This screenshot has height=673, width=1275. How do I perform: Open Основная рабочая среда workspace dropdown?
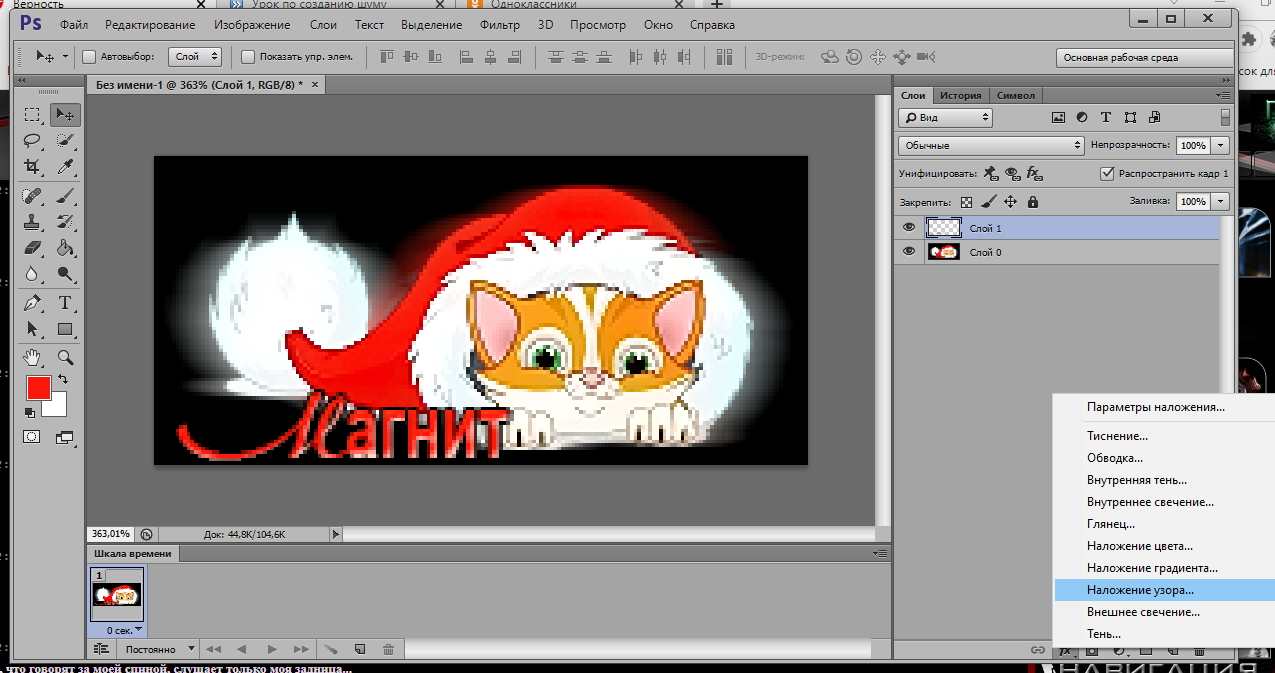(x=1146, y=58)
